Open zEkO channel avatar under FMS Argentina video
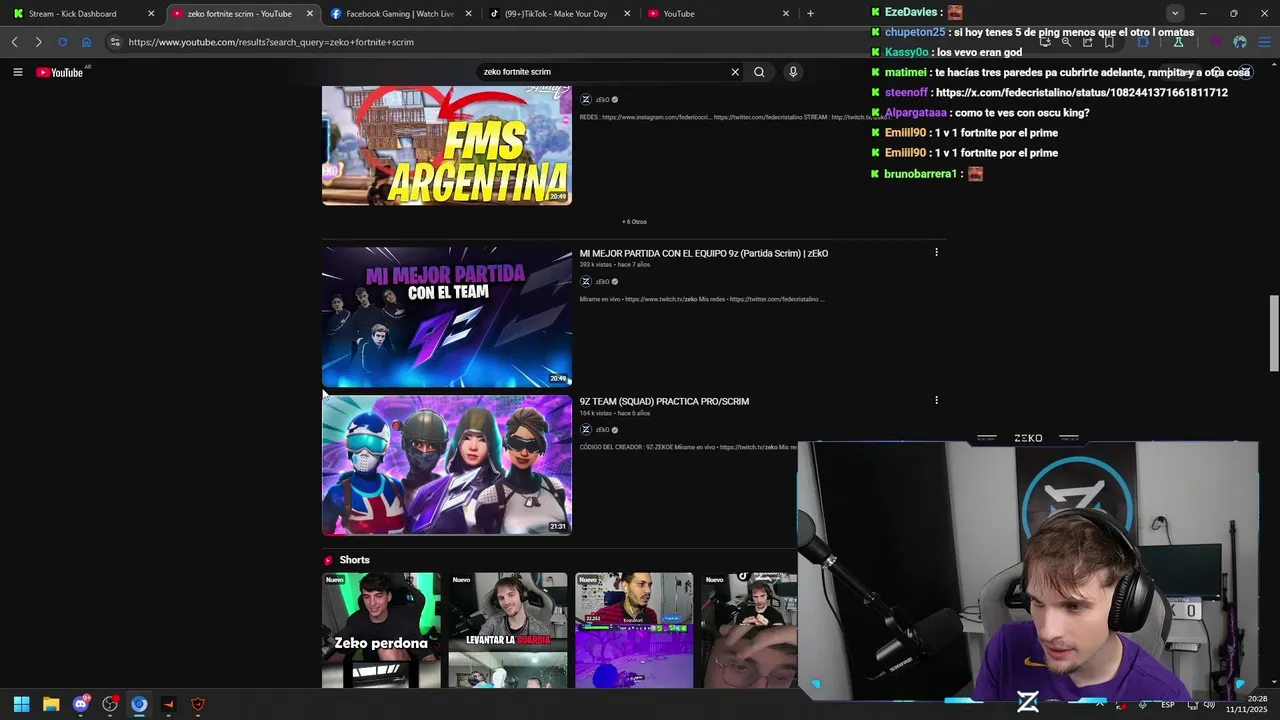Viewport: 1280px width, 720px height. point(586,99)
